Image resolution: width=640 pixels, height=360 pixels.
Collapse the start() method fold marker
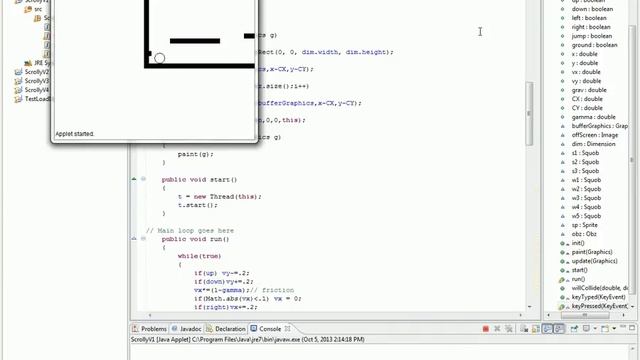click(143, 179)
